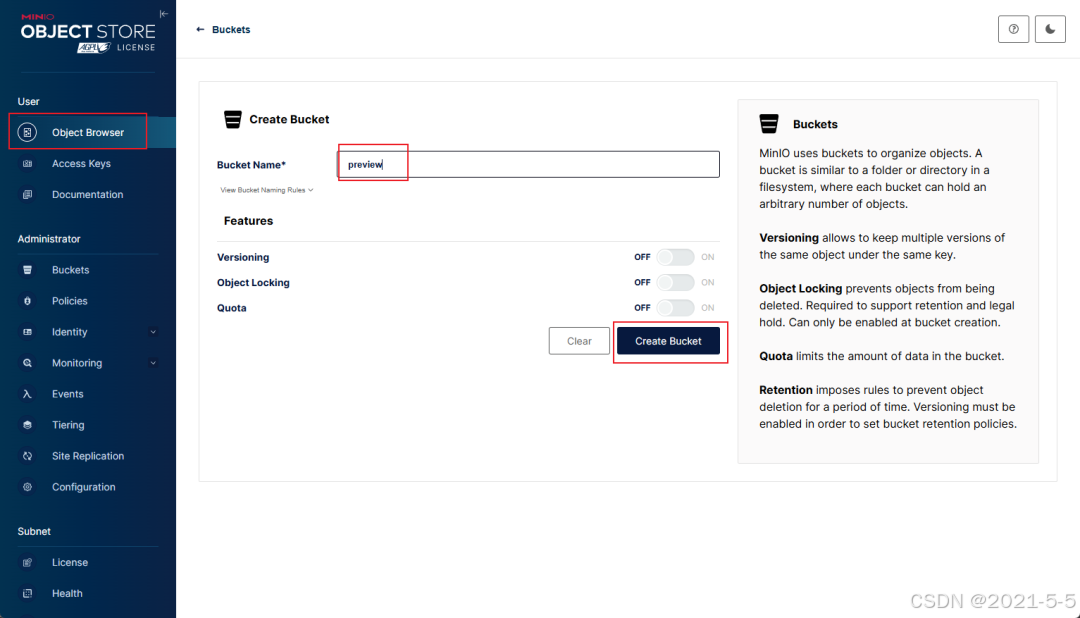Enable Versioning for the bucket
The width and height of the screenshot is (1080, 618).
click(675, 257)
